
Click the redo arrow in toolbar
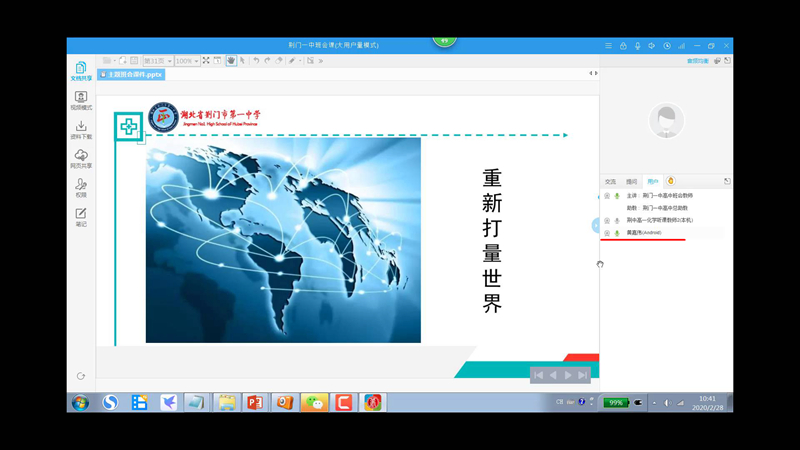pos(267,61)
